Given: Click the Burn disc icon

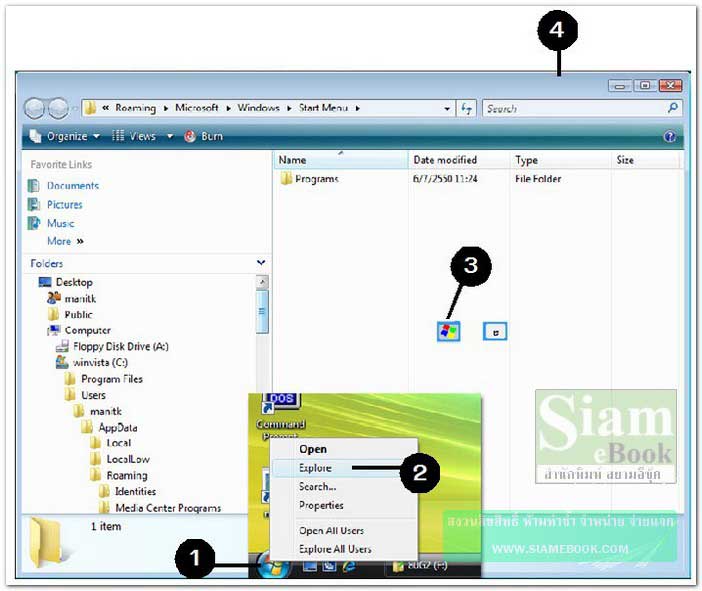Looking at the screenshot, I should tap(190, 136).
